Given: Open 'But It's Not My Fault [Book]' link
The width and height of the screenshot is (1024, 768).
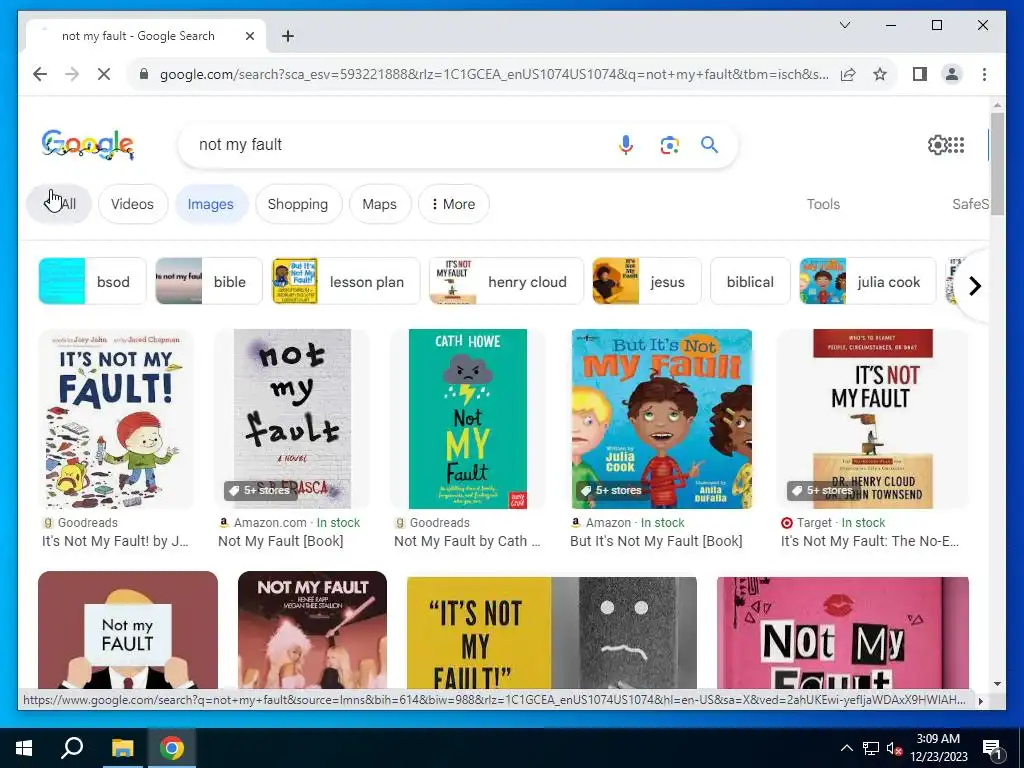Looking at the screenshot, I should click(656, 541).
